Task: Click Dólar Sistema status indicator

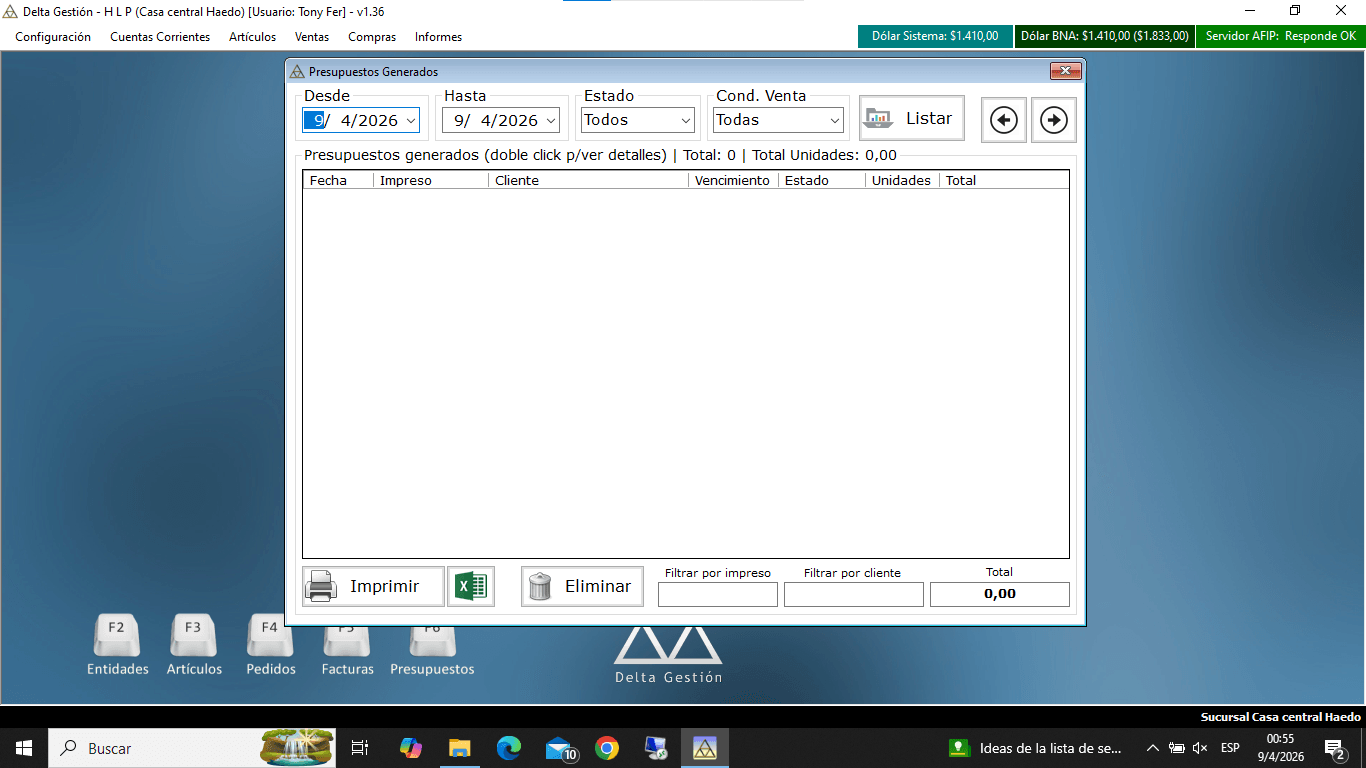Action: click(x=935, y=36)
